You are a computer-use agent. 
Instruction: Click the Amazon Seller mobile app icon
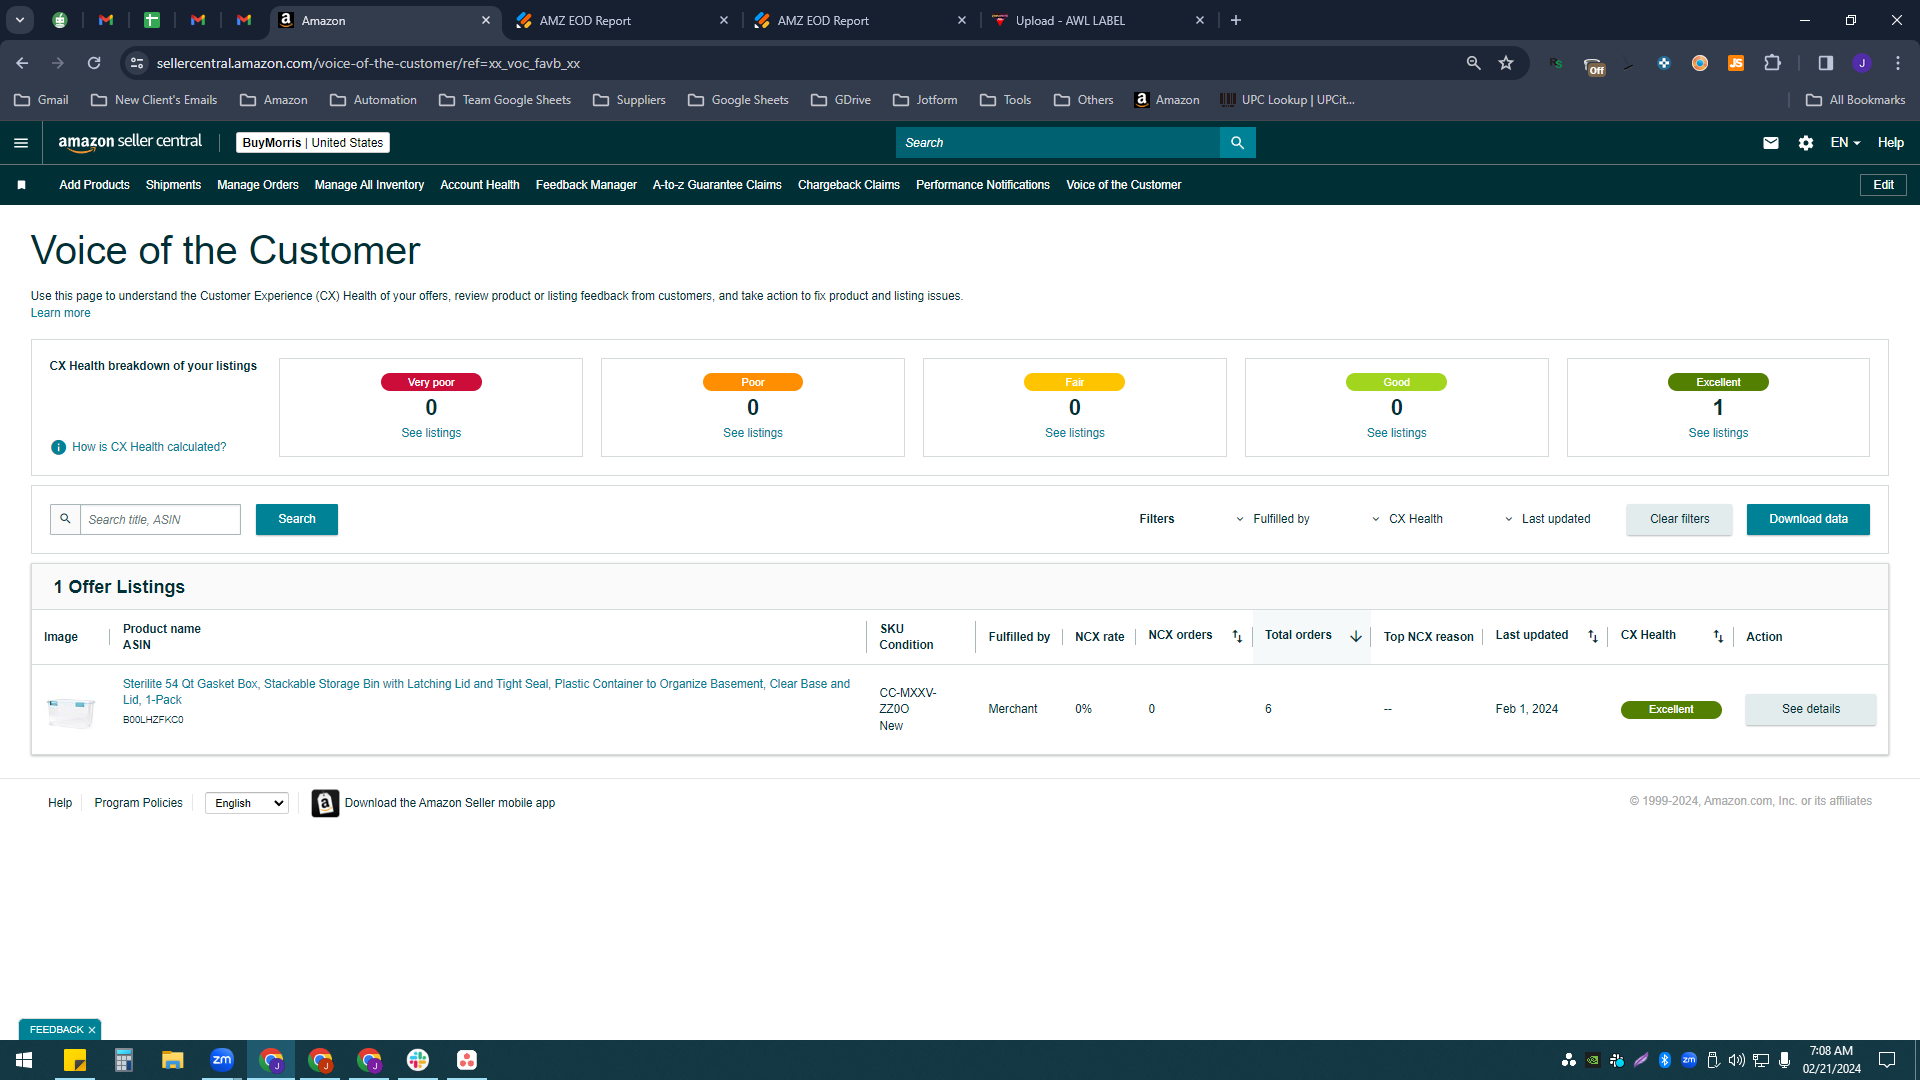pos(325,803)
